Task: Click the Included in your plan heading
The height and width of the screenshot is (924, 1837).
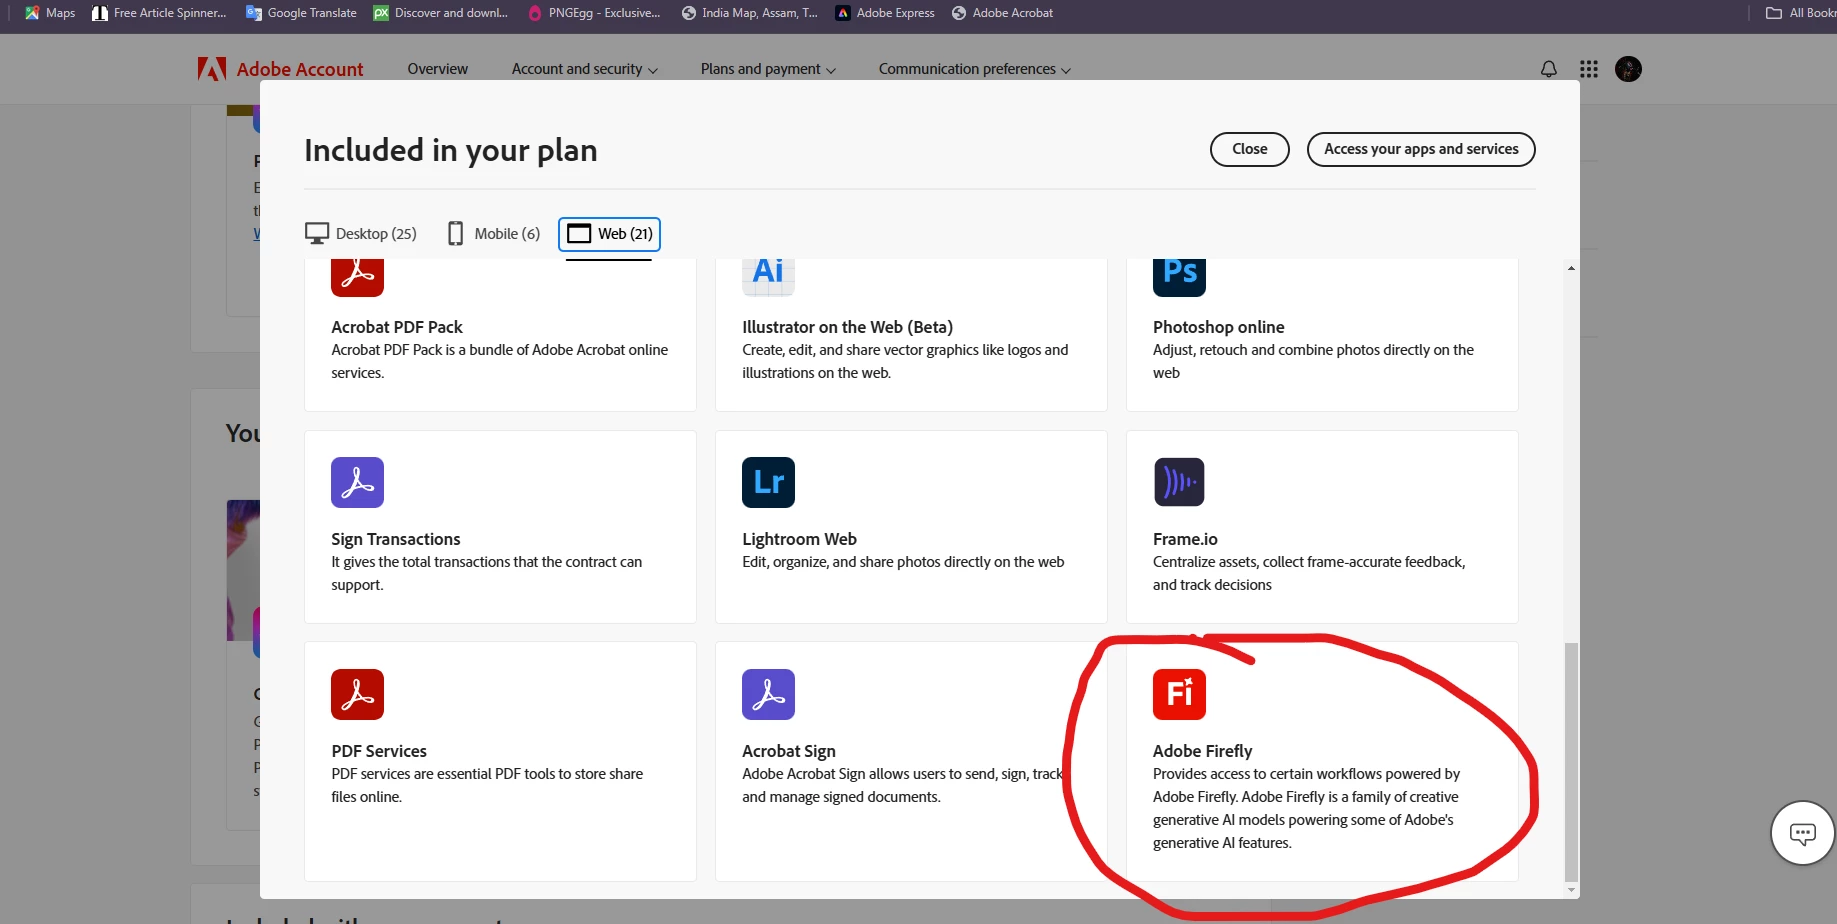Action: [451, 150]
